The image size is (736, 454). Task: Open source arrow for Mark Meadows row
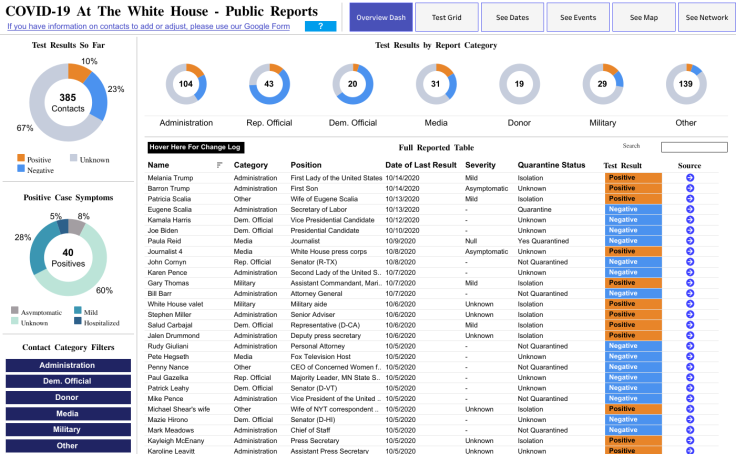click(x=690, y=430)
